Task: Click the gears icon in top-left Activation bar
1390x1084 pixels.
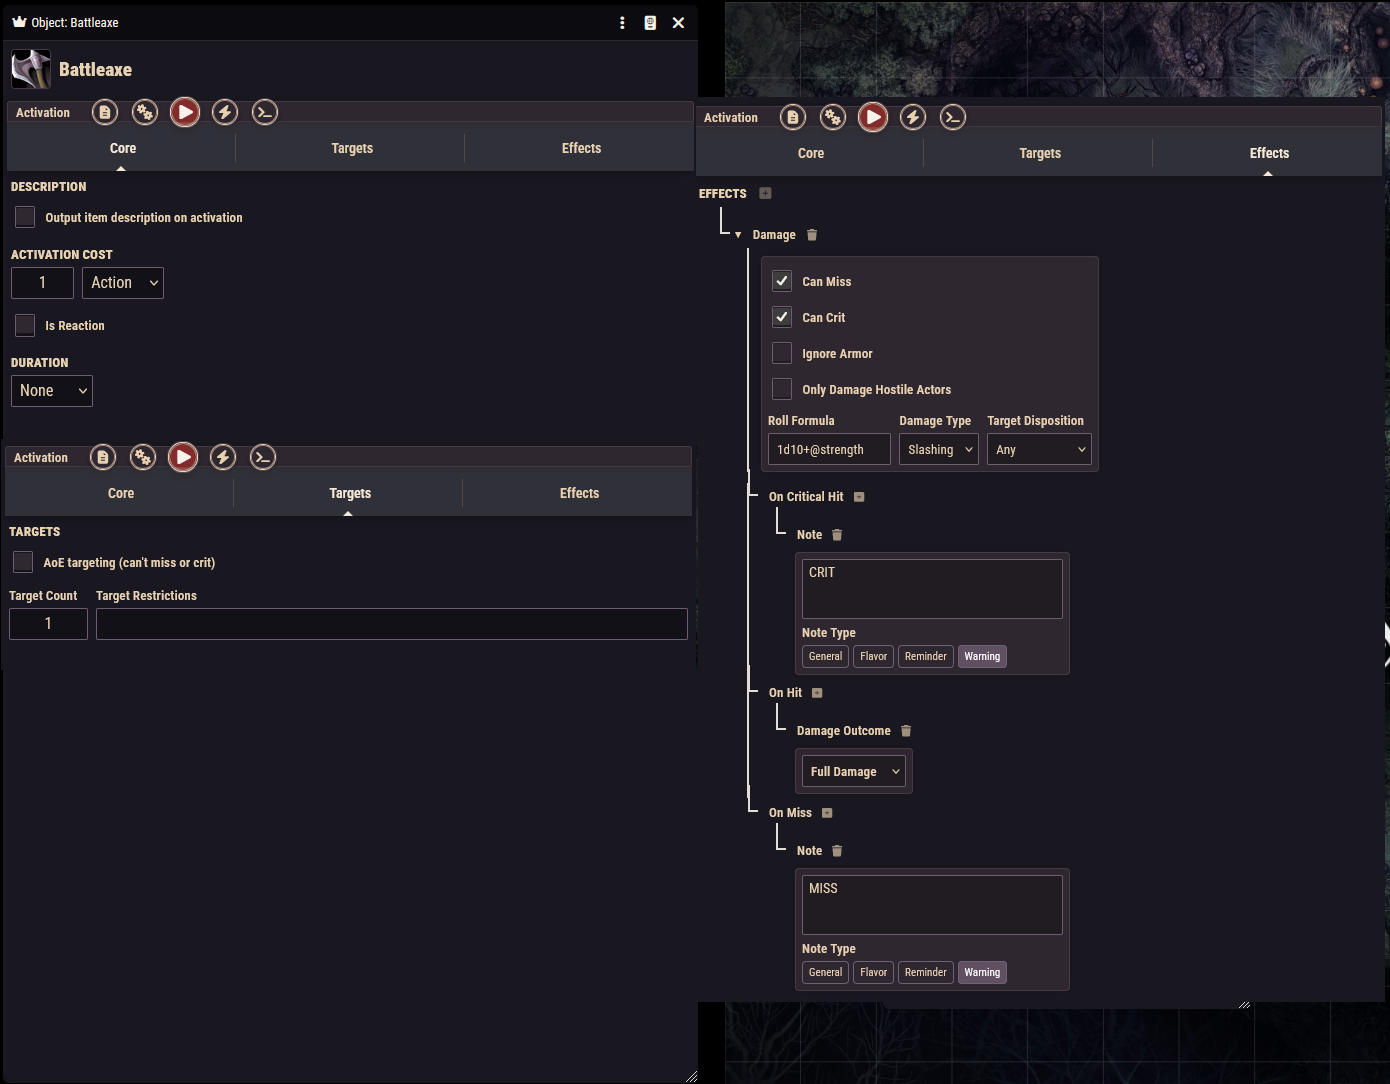Action: coord(145,112)
